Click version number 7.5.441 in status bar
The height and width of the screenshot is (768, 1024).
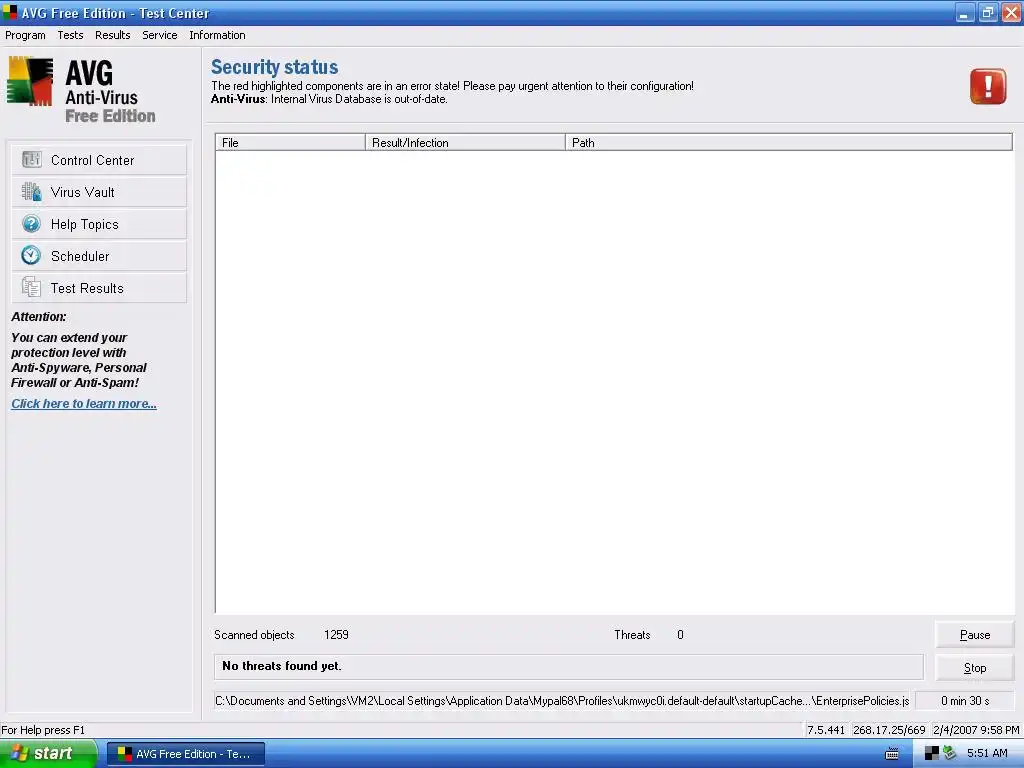[825, 730]
